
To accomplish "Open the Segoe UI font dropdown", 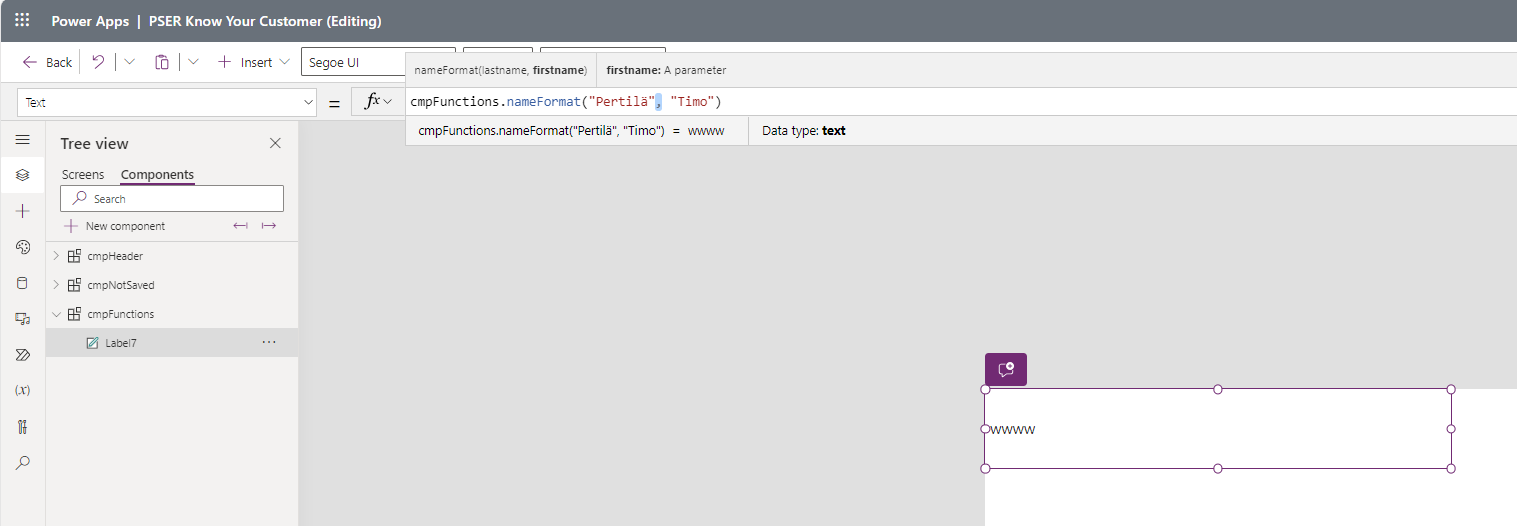I will point(377,62).
